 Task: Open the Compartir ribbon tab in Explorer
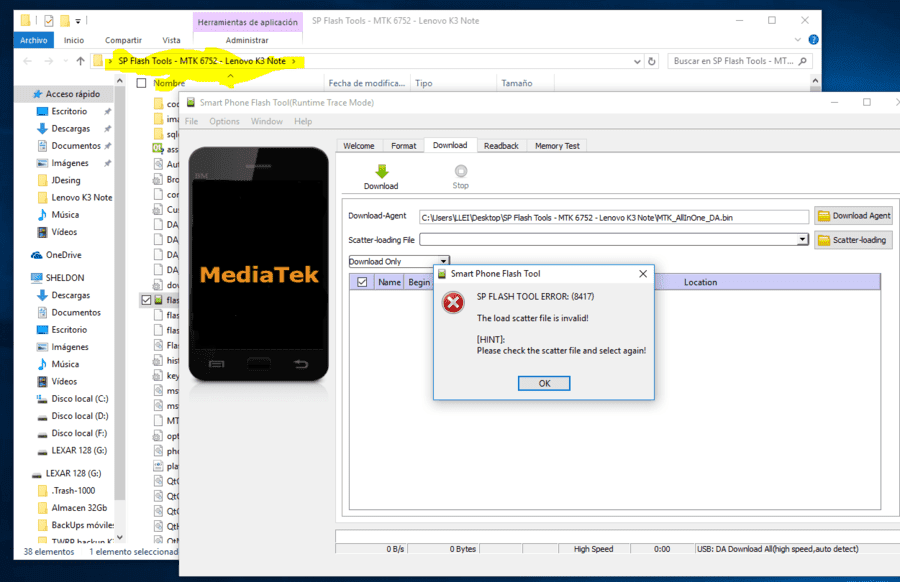pos(123,40)
